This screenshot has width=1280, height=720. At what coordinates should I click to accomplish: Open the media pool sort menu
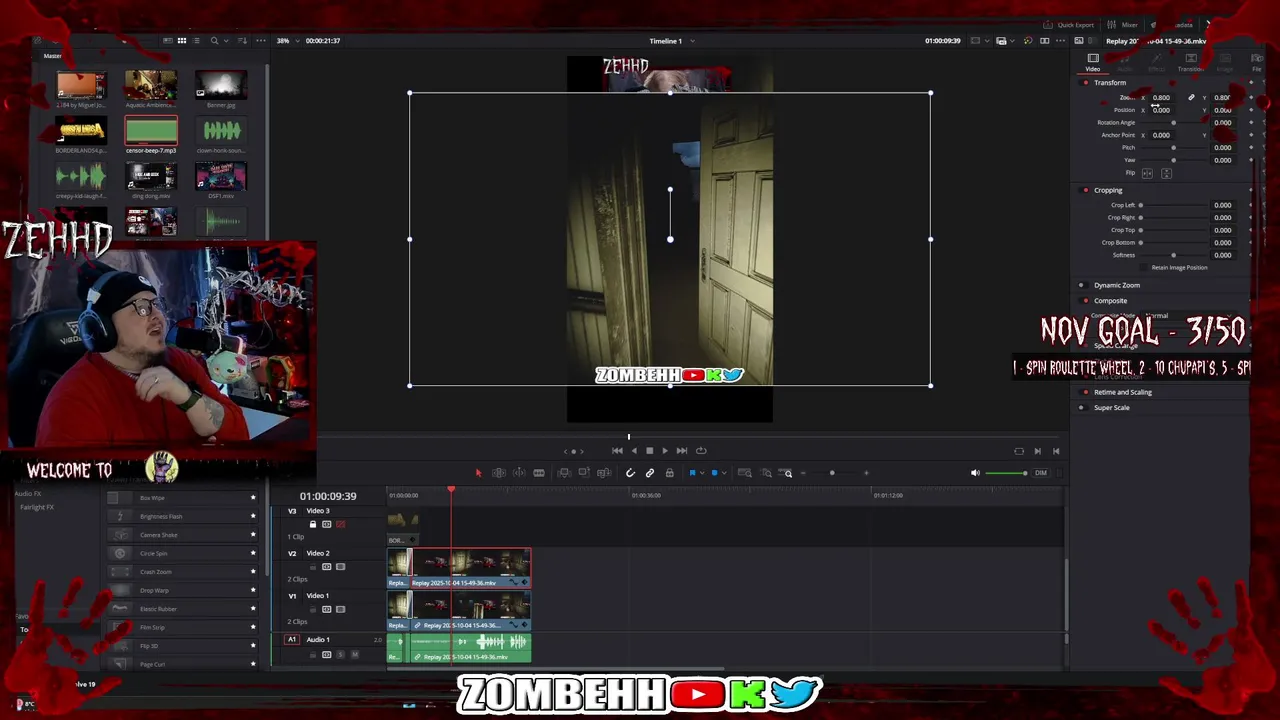coord(242,41)
